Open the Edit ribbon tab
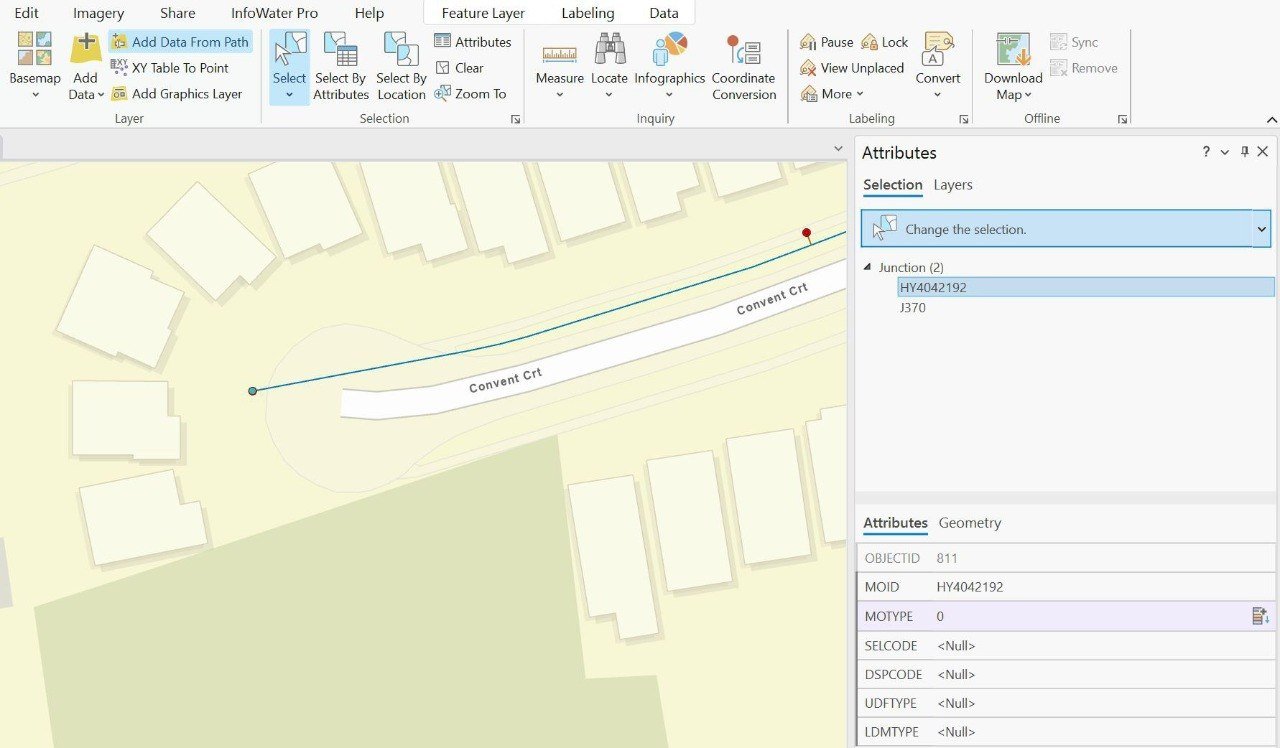 (27, 13)
